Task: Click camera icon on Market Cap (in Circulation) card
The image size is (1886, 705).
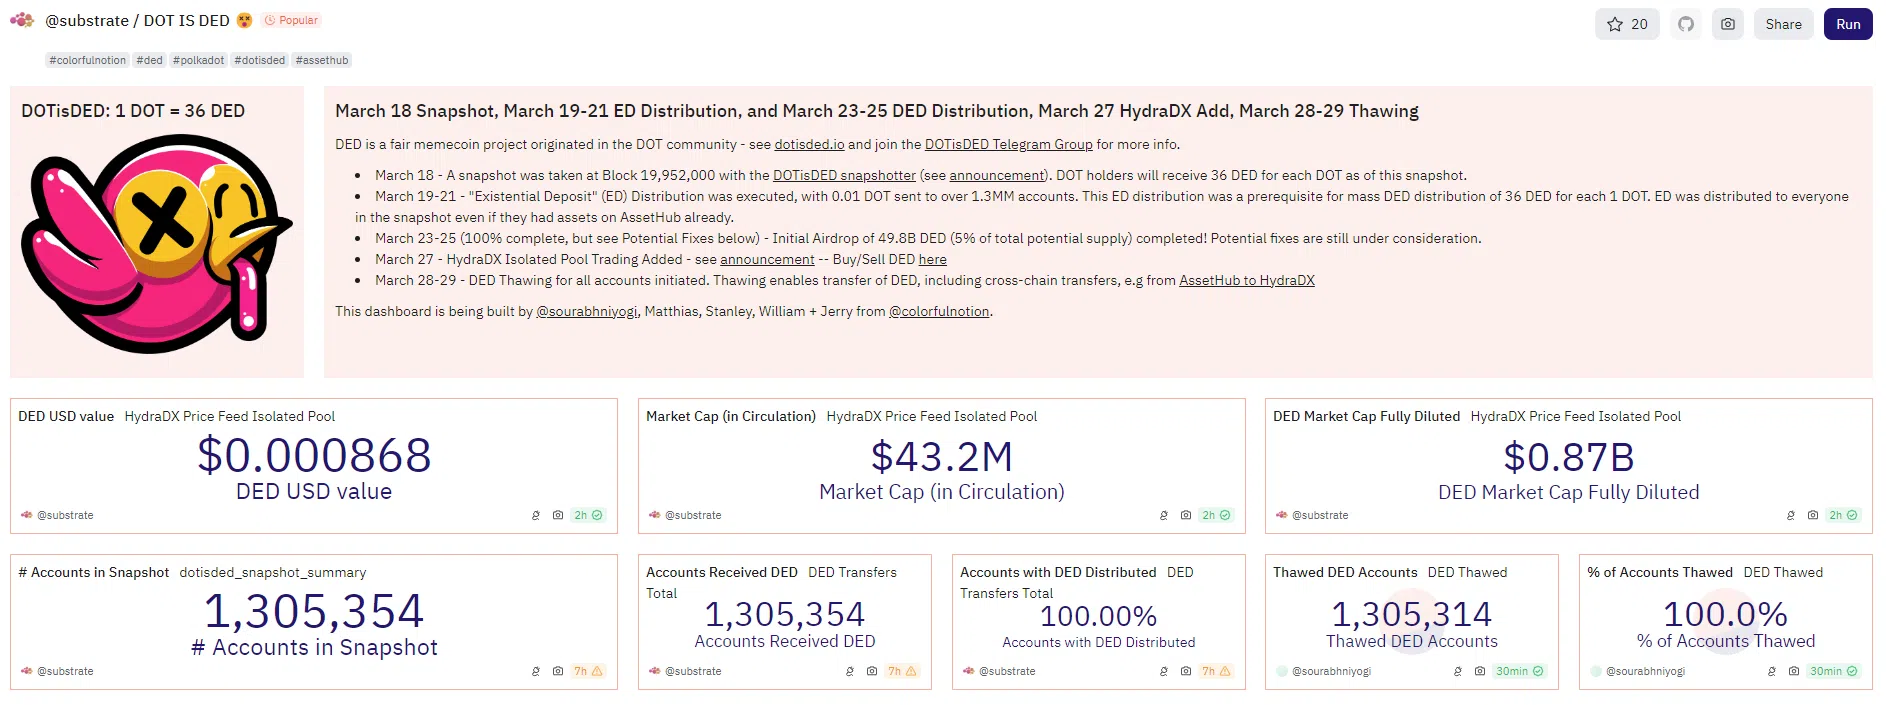Action: [x=1186, y=516]
